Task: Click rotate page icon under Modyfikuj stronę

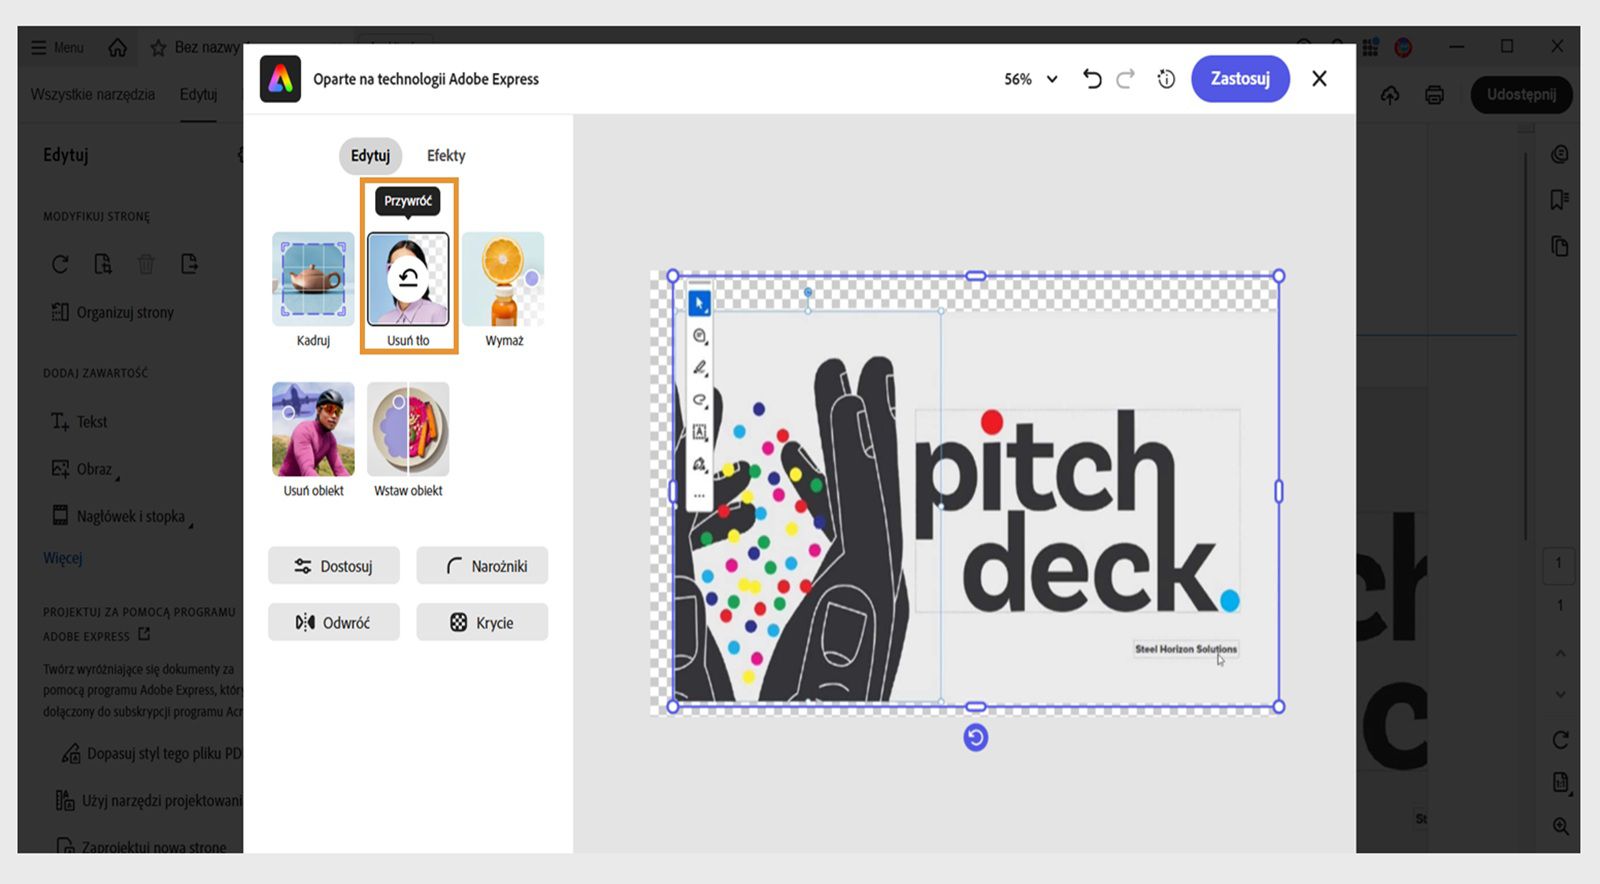Action: (x=60, y=264)
